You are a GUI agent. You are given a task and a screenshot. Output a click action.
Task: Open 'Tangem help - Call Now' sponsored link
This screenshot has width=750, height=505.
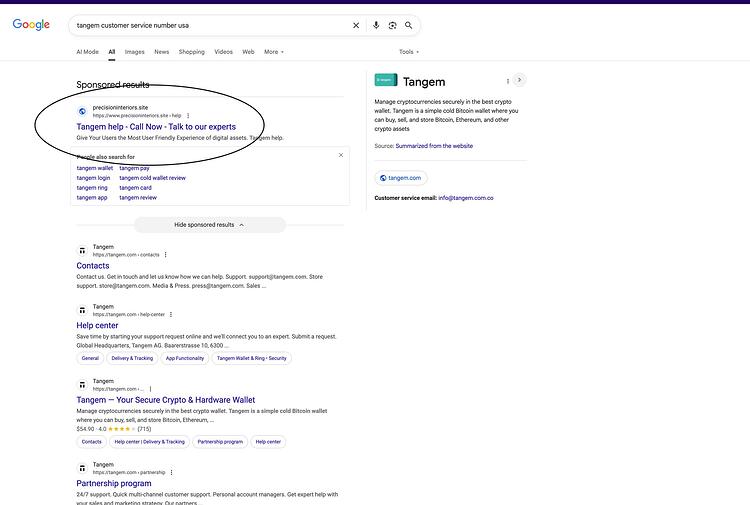pos(156,127)
